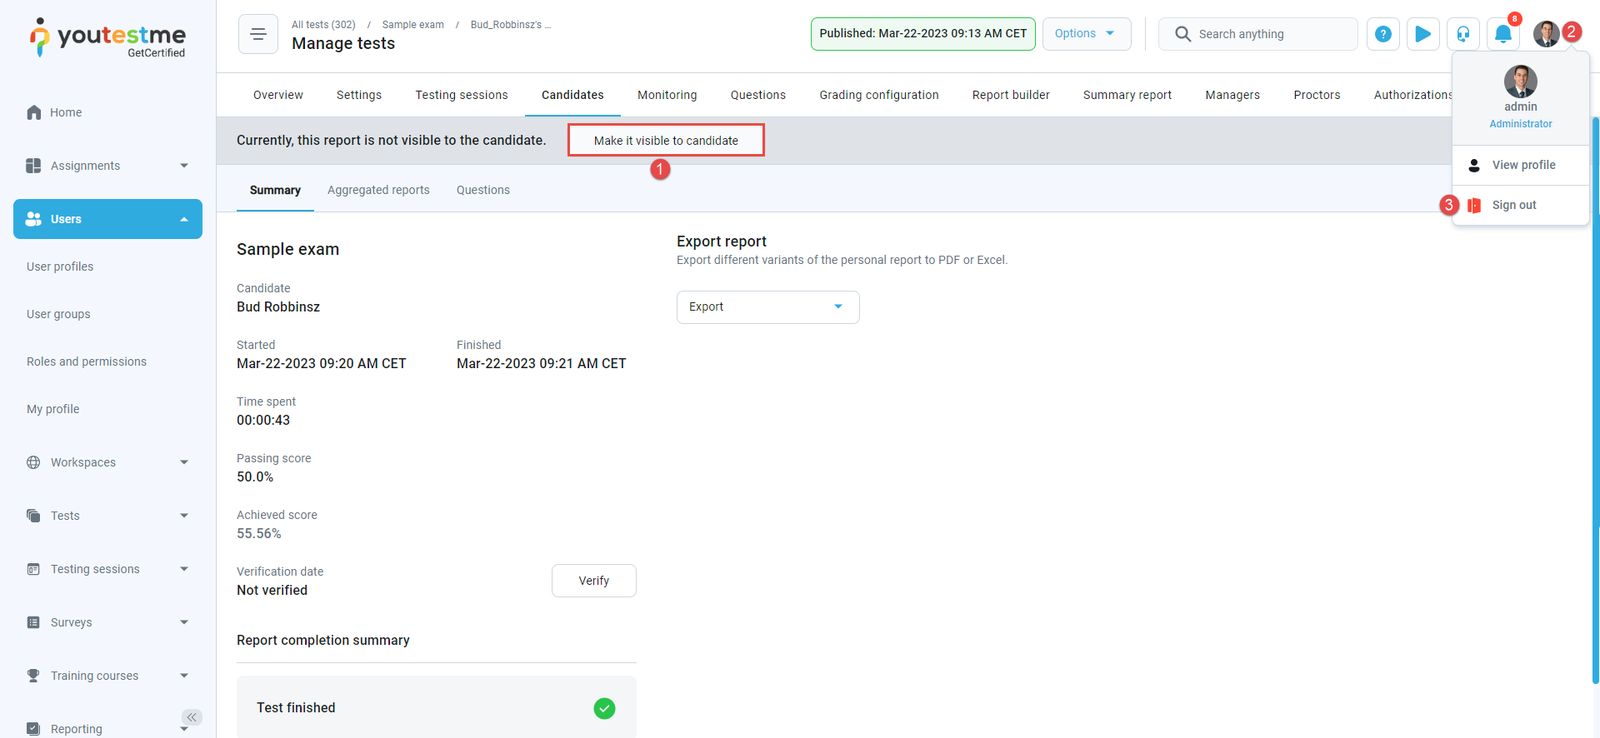Click the blue play video icon
The height and width of the screenshot is (738, 1600).
pos(1422,34)
